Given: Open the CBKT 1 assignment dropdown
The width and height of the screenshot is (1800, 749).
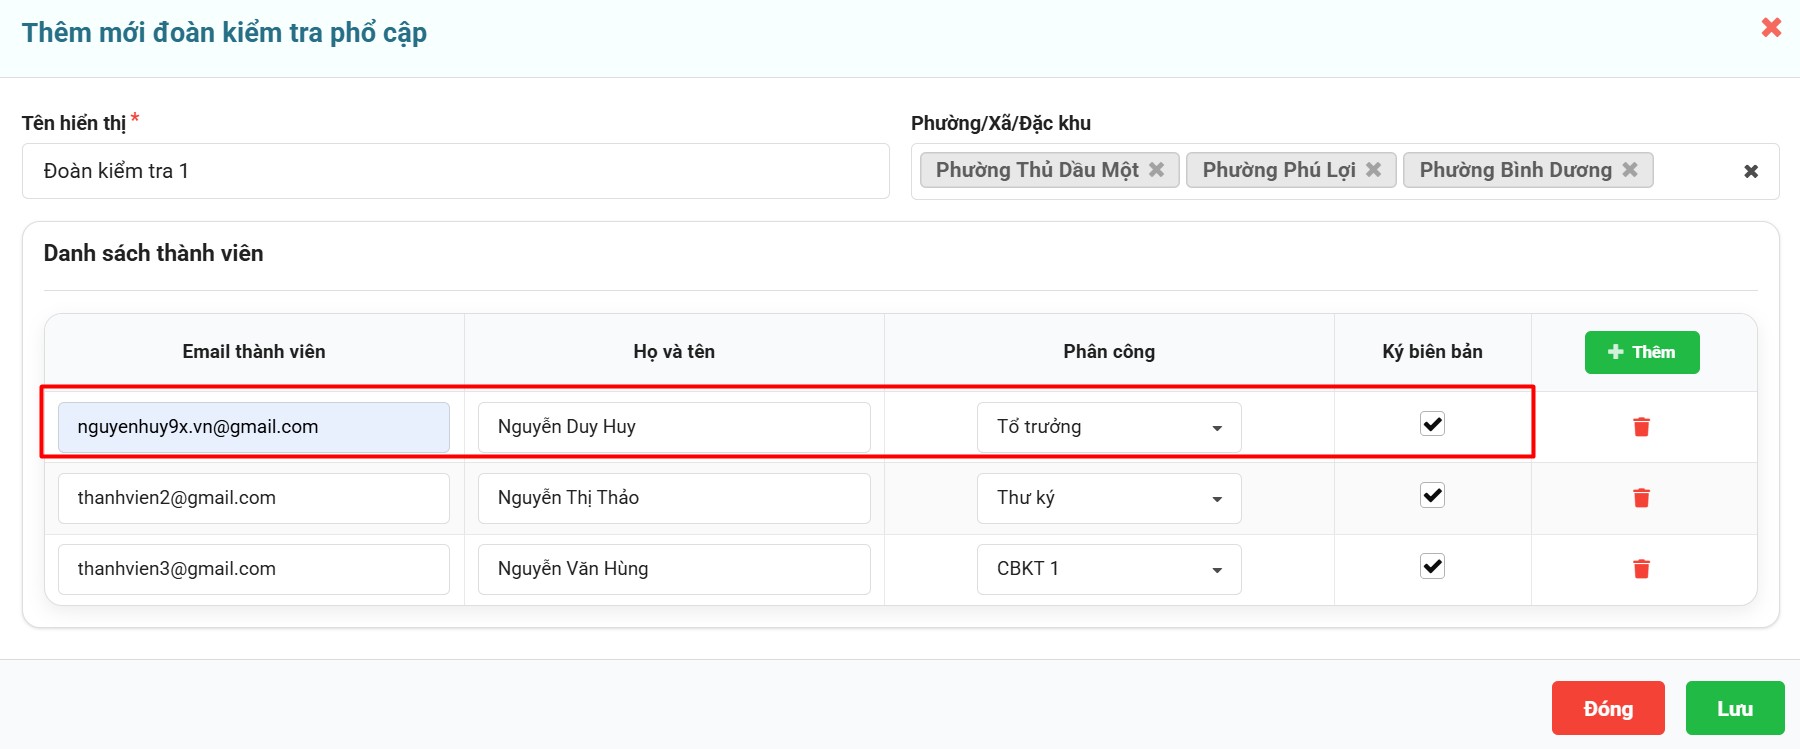Looking at the screenshot, I should (x=1109, y=569).
